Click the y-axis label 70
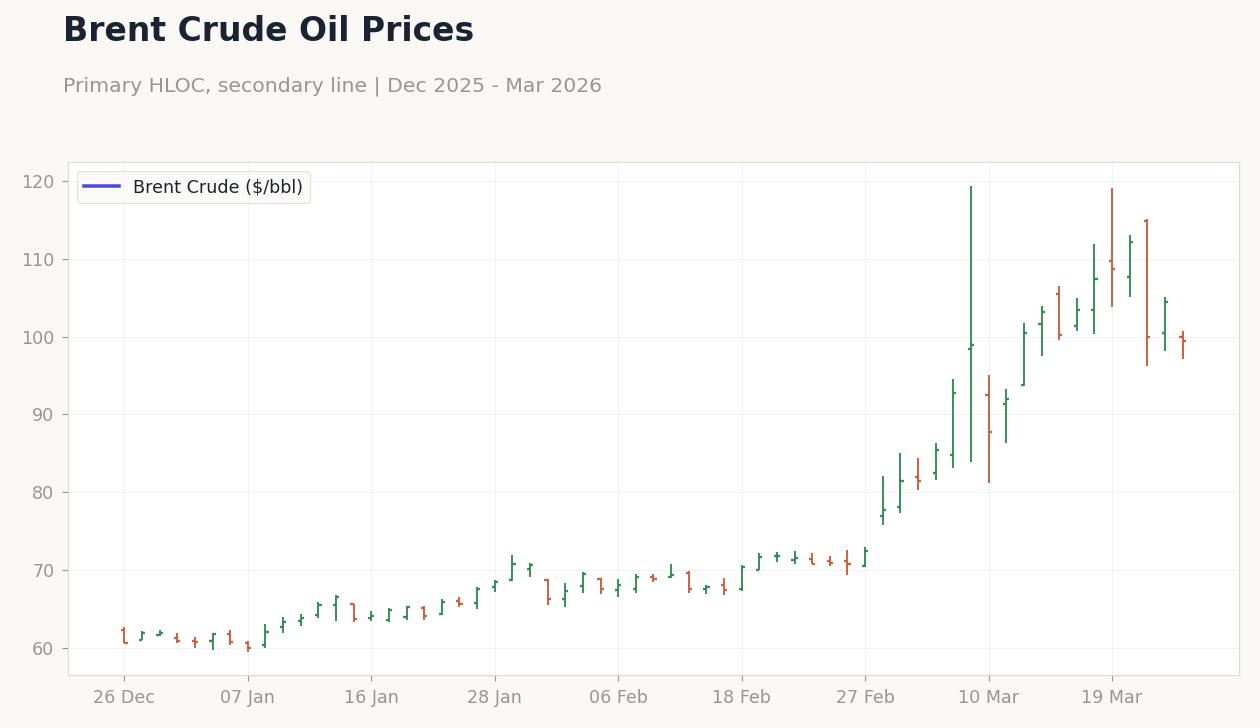This screenshot has width=1260, height=728. point(43,571)
